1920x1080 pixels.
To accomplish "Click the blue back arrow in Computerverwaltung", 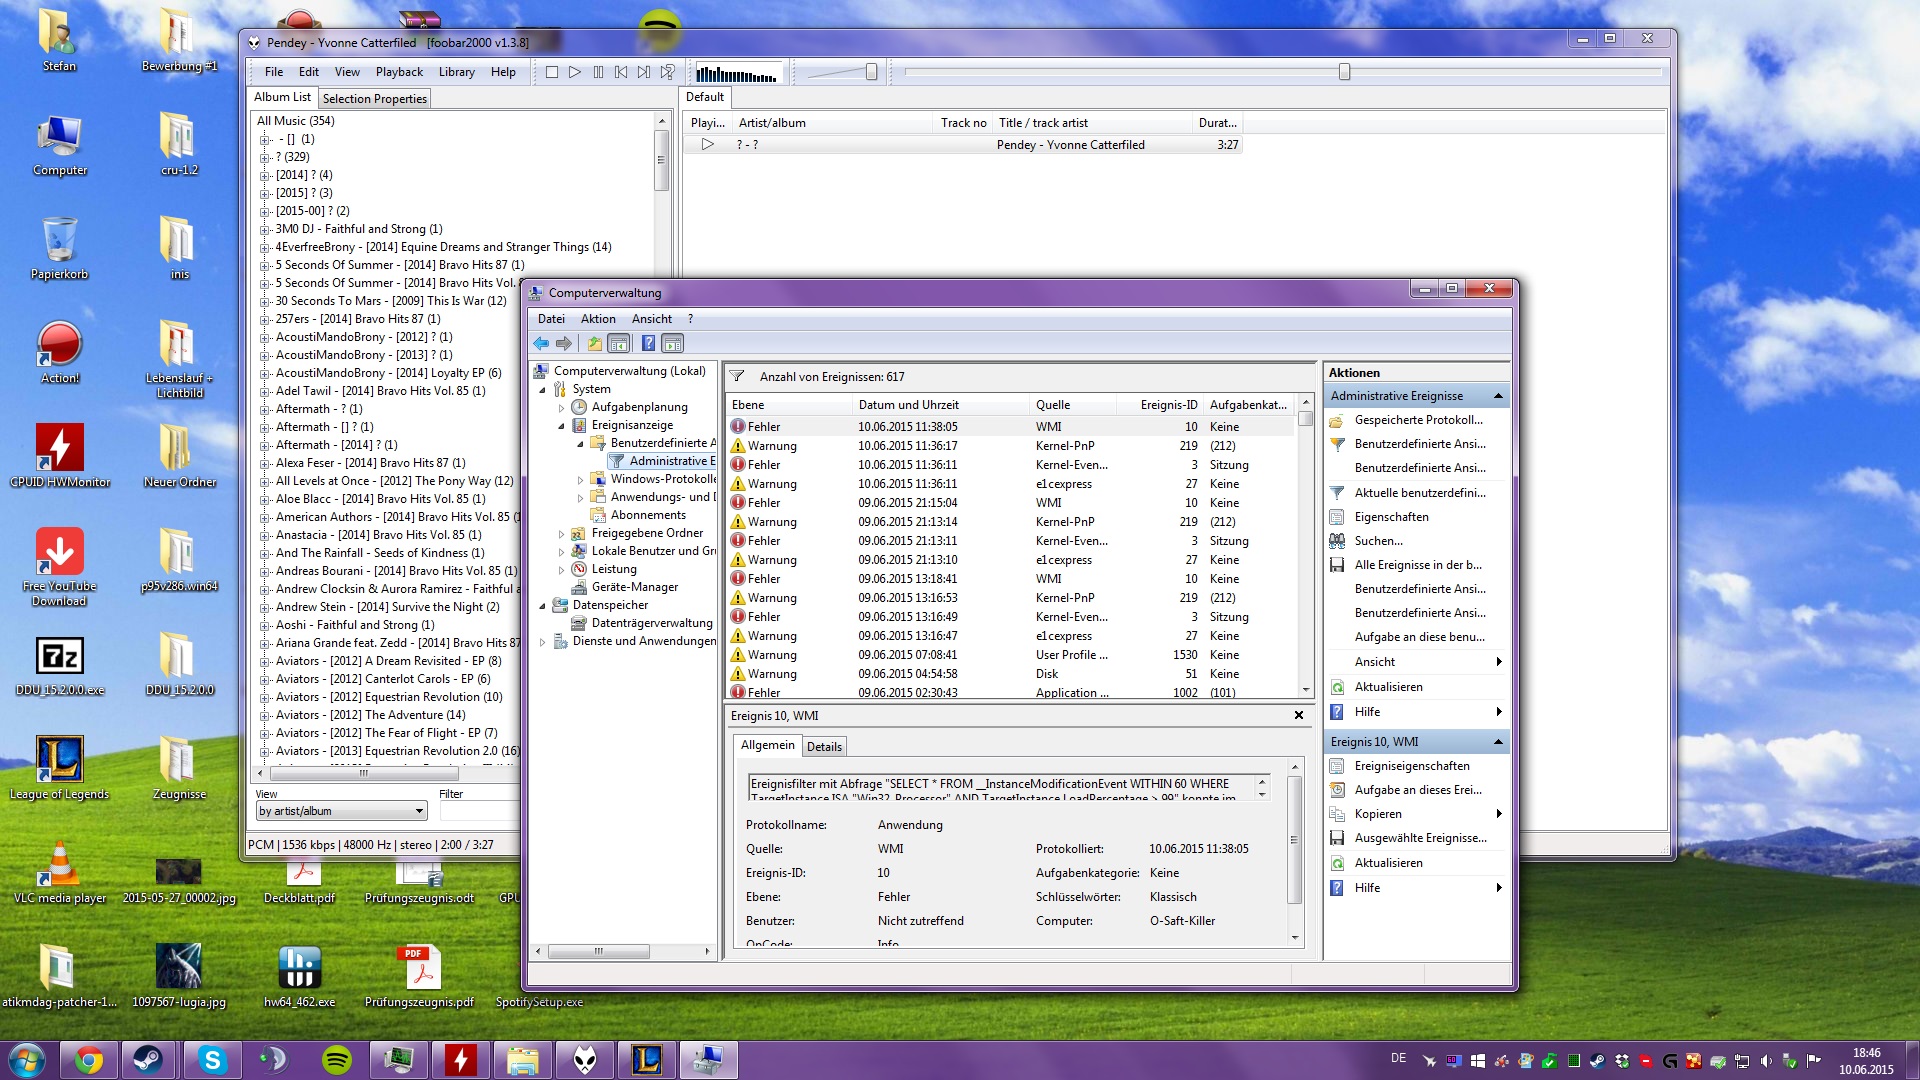I will point(541,344).
